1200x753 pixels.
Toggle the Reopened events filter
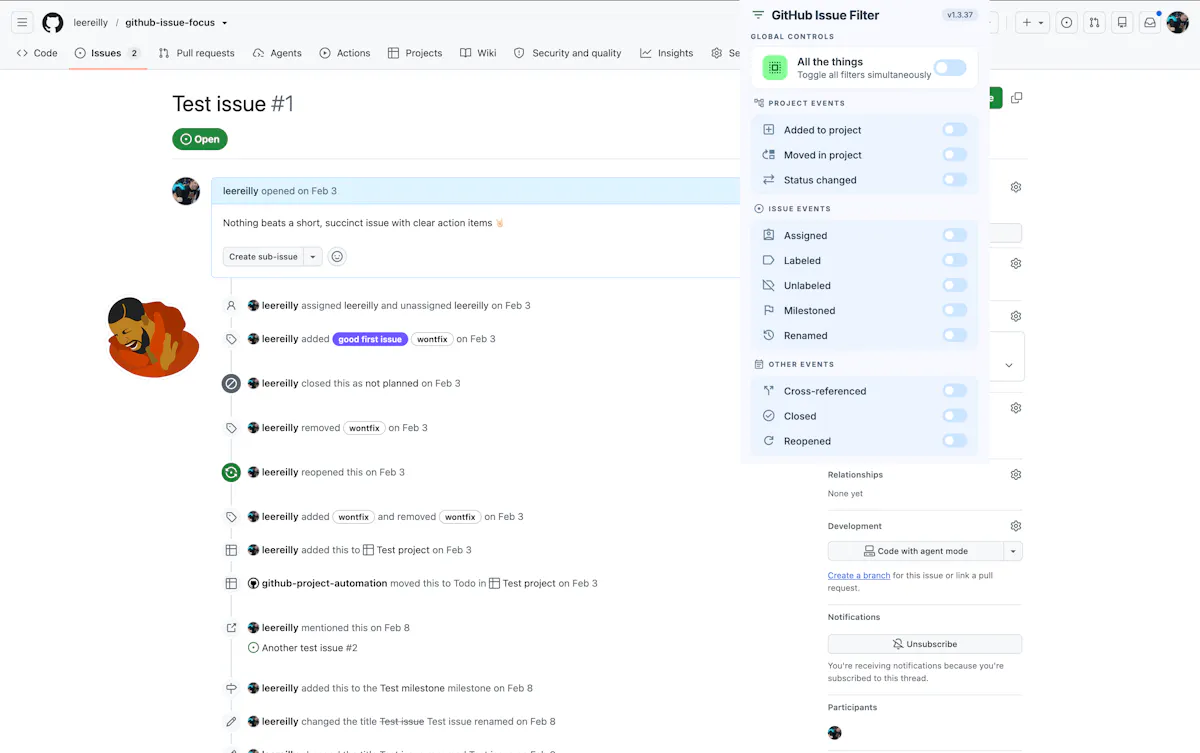[x=955, y=441]
